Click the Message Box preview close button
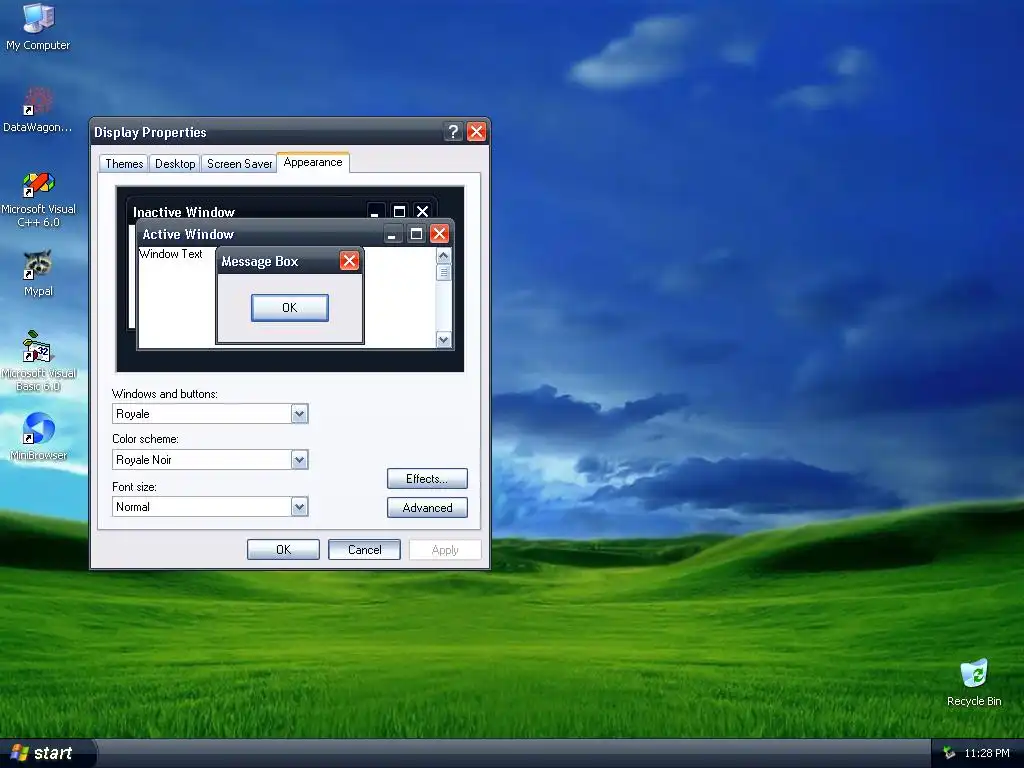The image size is (1024, 768). pos(349,261)
